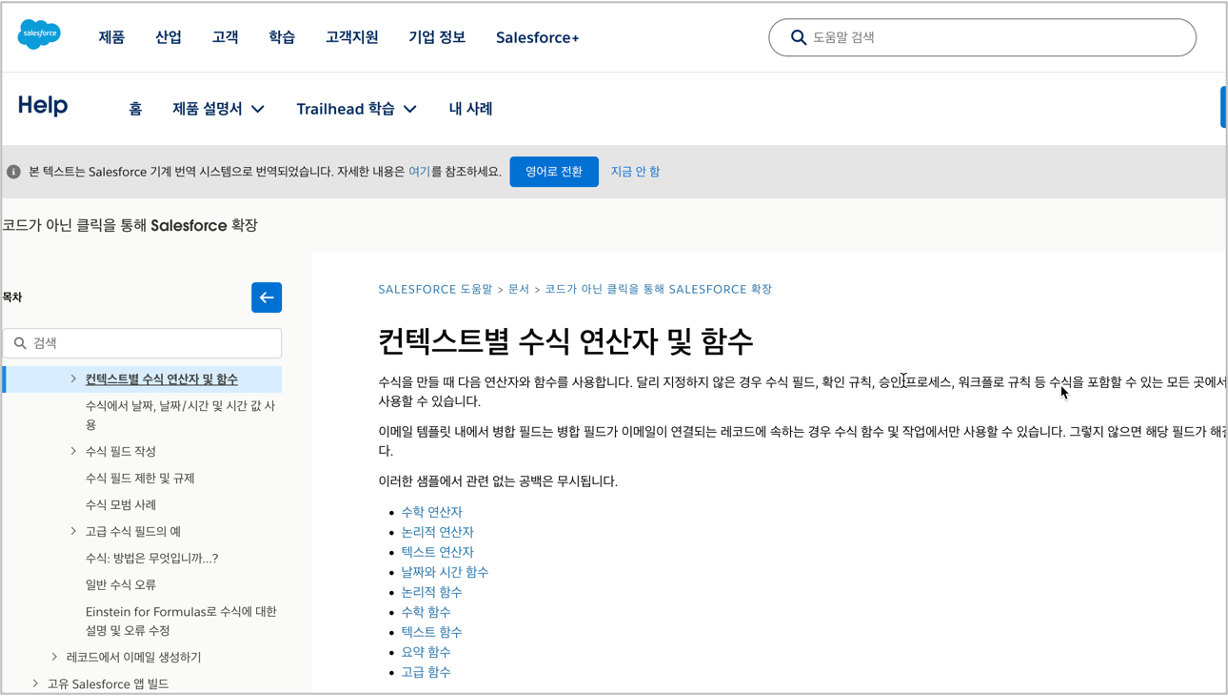Expand the 레코드에서 이메일 생성하기 chevron

(54, 657)
